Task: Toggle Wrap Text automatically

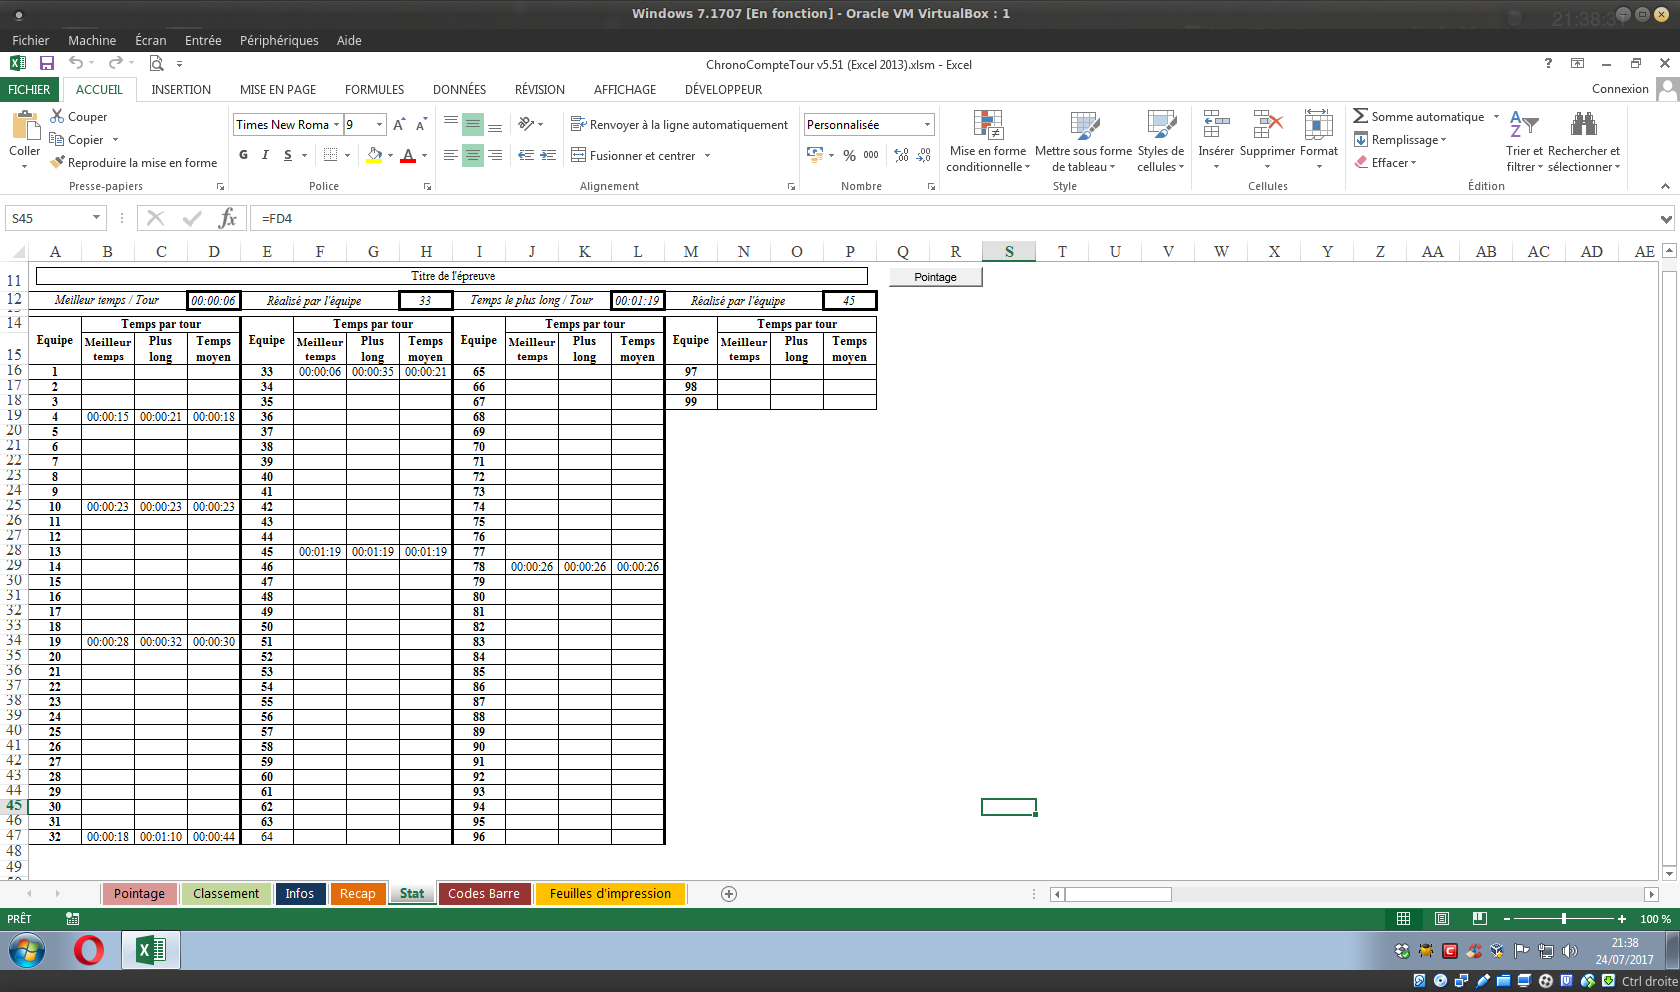Action: pos(578,125)
